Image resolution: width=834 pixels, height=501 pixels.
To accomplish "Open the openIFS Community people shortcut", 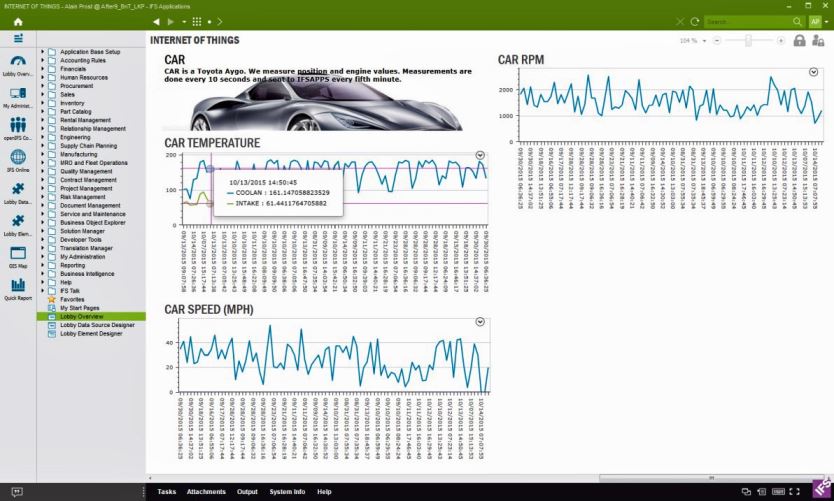I will tap(18, 129).
